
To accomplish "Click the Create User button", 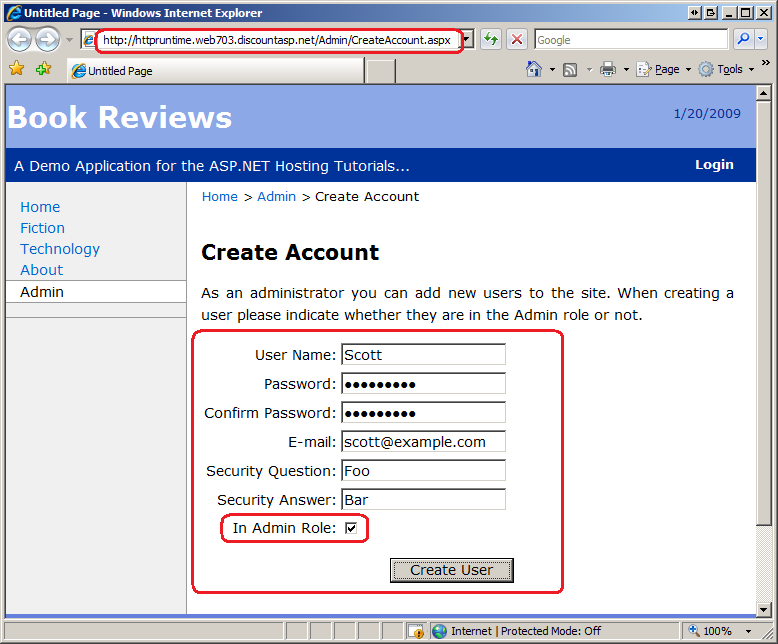I will pos(452,570).
